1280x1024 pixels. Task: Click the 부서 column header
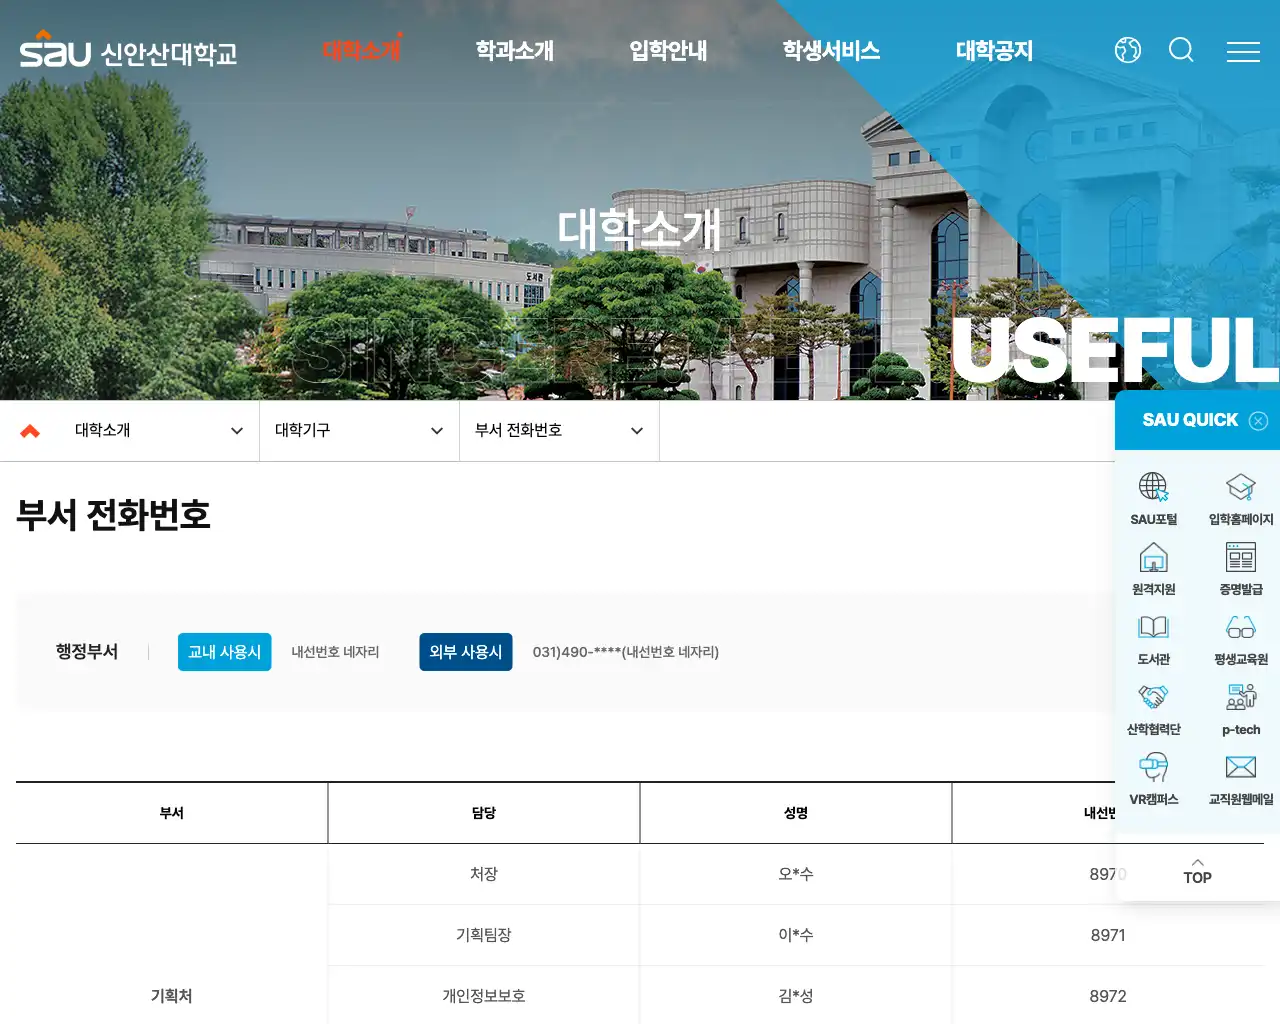coord(172,813)
